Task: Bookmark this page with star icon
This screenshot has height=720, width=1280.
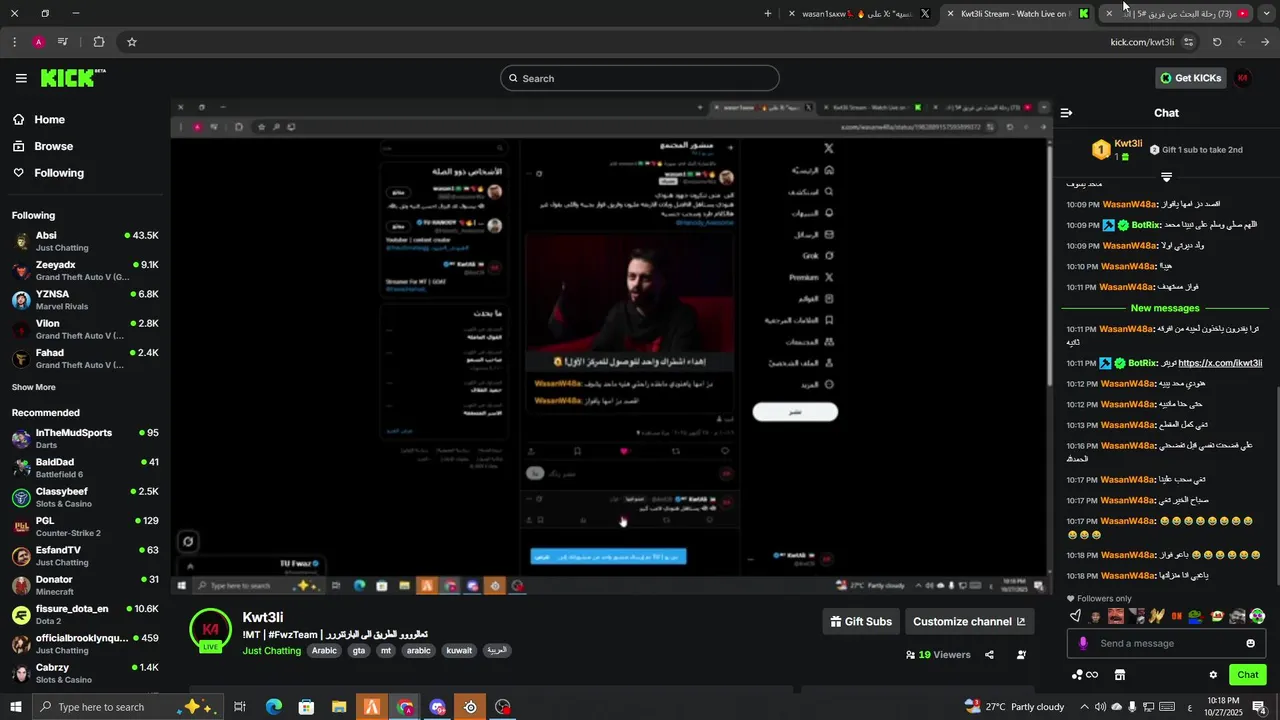Action: [x=131, y=42]
